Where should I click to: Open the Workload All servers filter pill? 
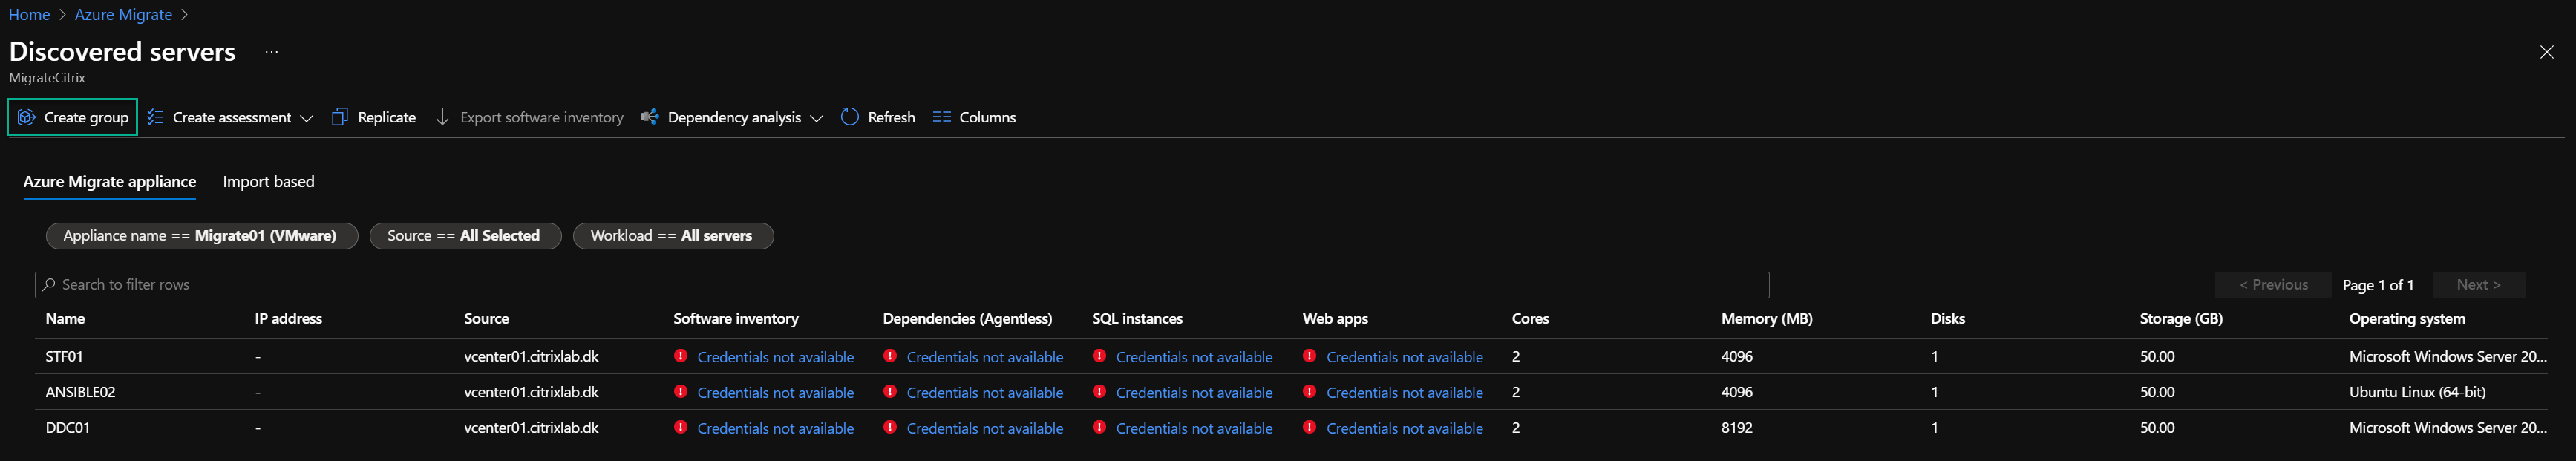click(x=673, y=236)
